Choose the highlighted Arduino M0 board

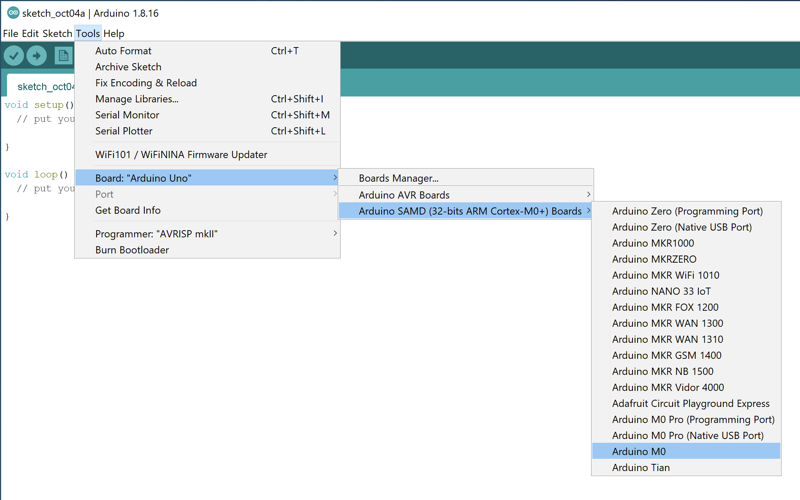[x=686, y=452]
